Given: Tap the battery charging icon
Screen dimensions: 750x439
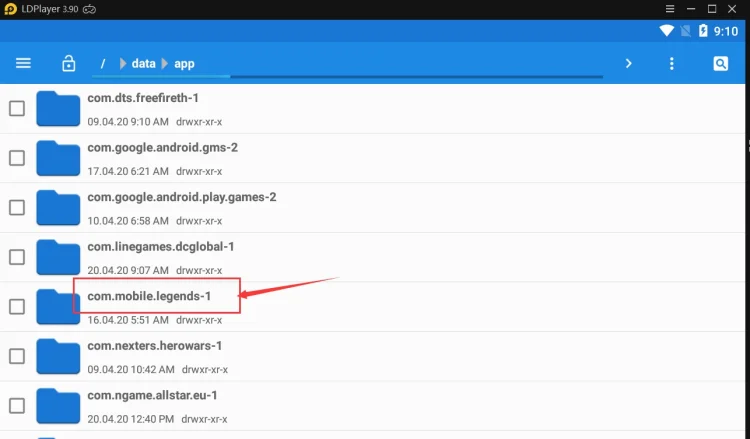Looking at the screenshot, I should click(703, 31).
